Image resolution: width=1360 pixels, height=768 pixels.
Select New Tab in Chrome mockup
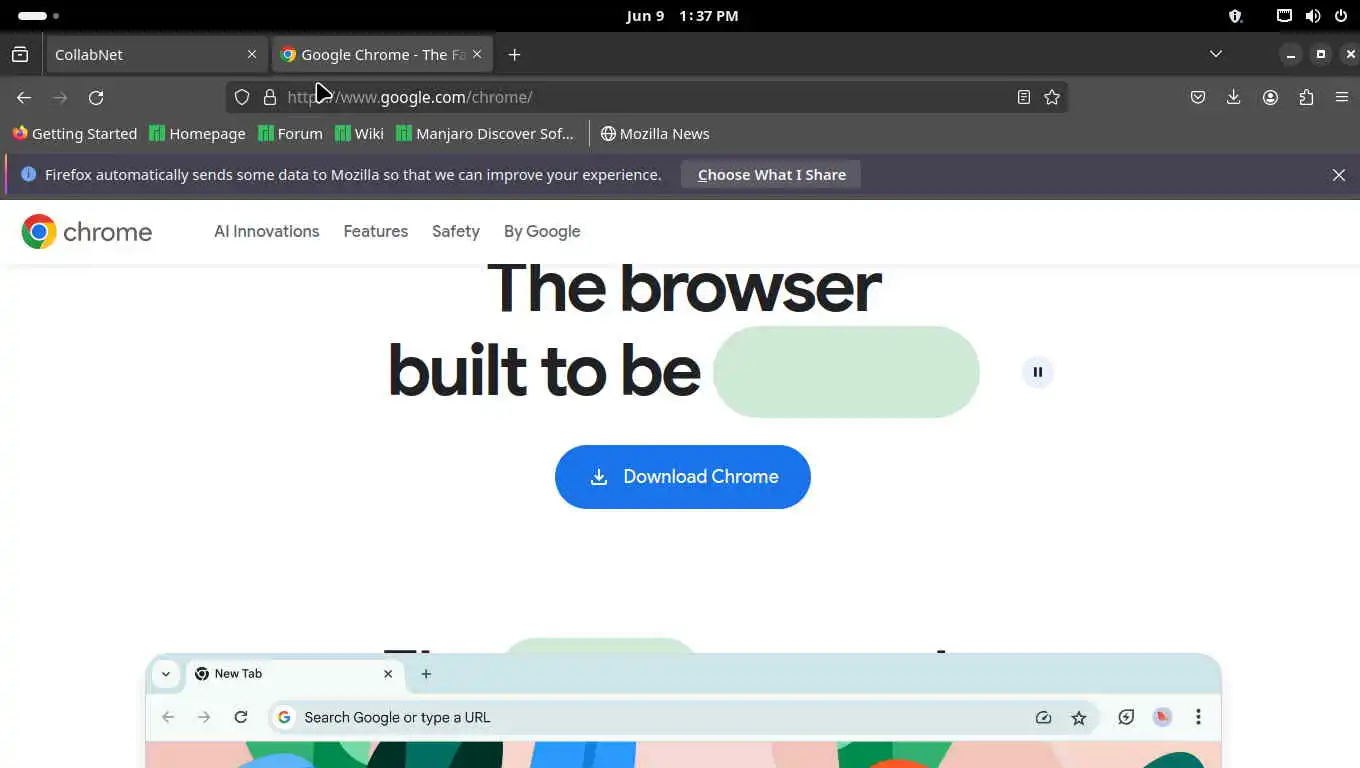coord(295,674)
